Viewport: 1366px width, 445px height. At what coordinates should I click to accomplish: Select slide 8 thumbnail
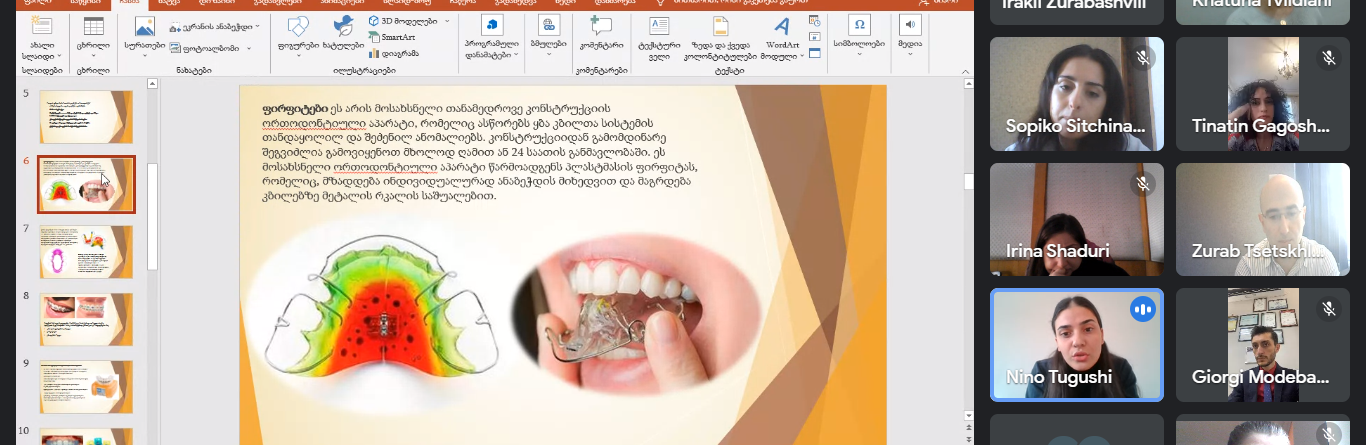coord(86,319)
